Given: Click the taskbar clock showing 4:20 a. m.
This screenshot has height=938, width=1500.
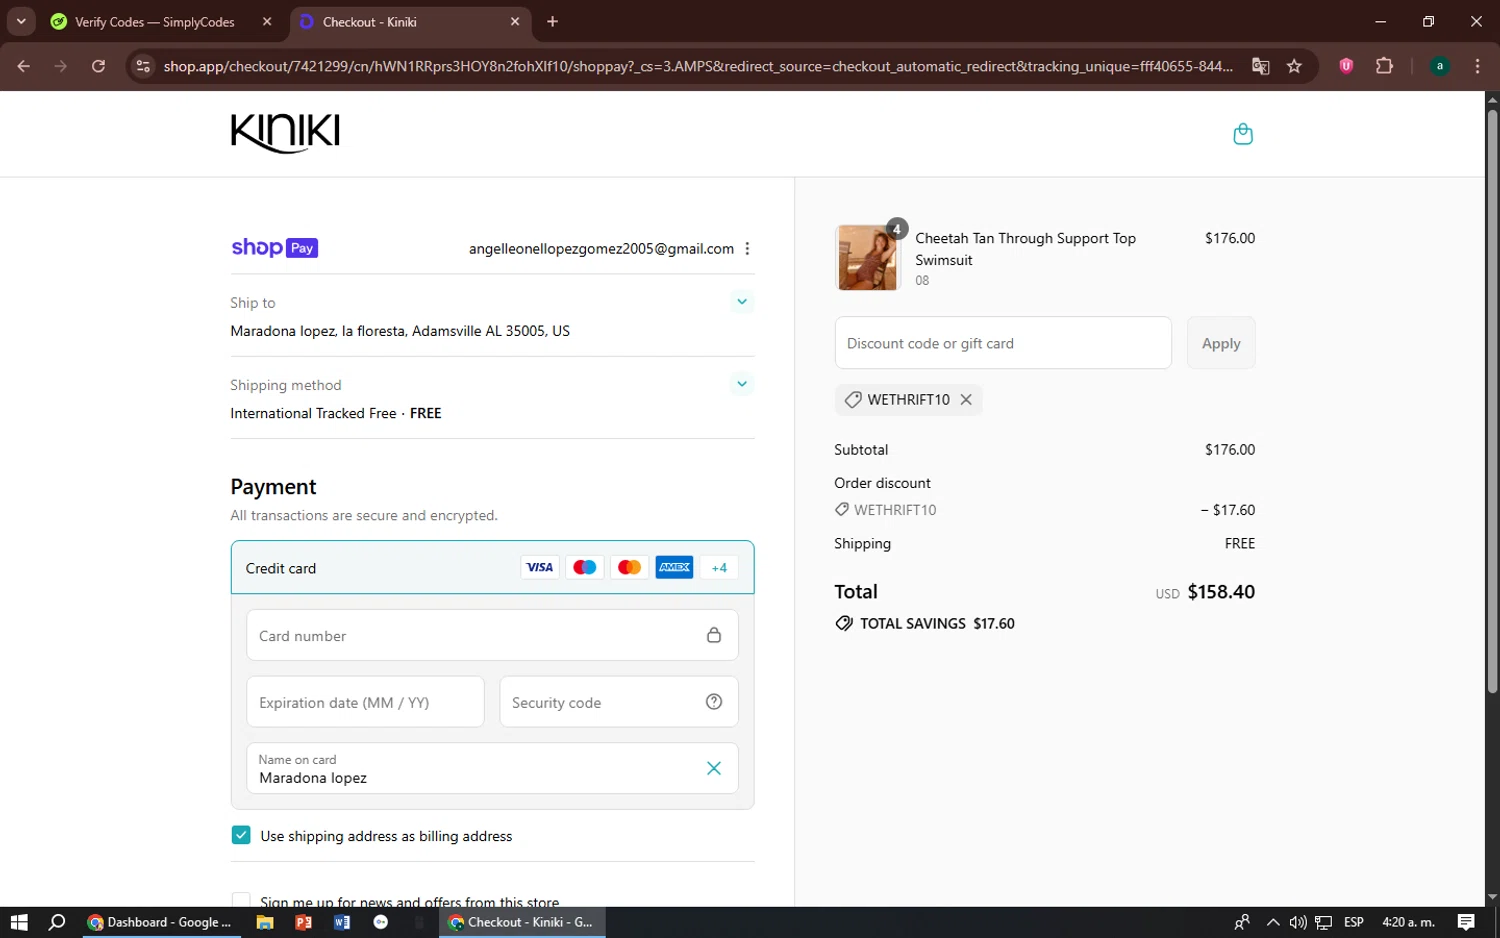Looking at the screenshot, I should pyautogui.click(x=1408, y=922).
